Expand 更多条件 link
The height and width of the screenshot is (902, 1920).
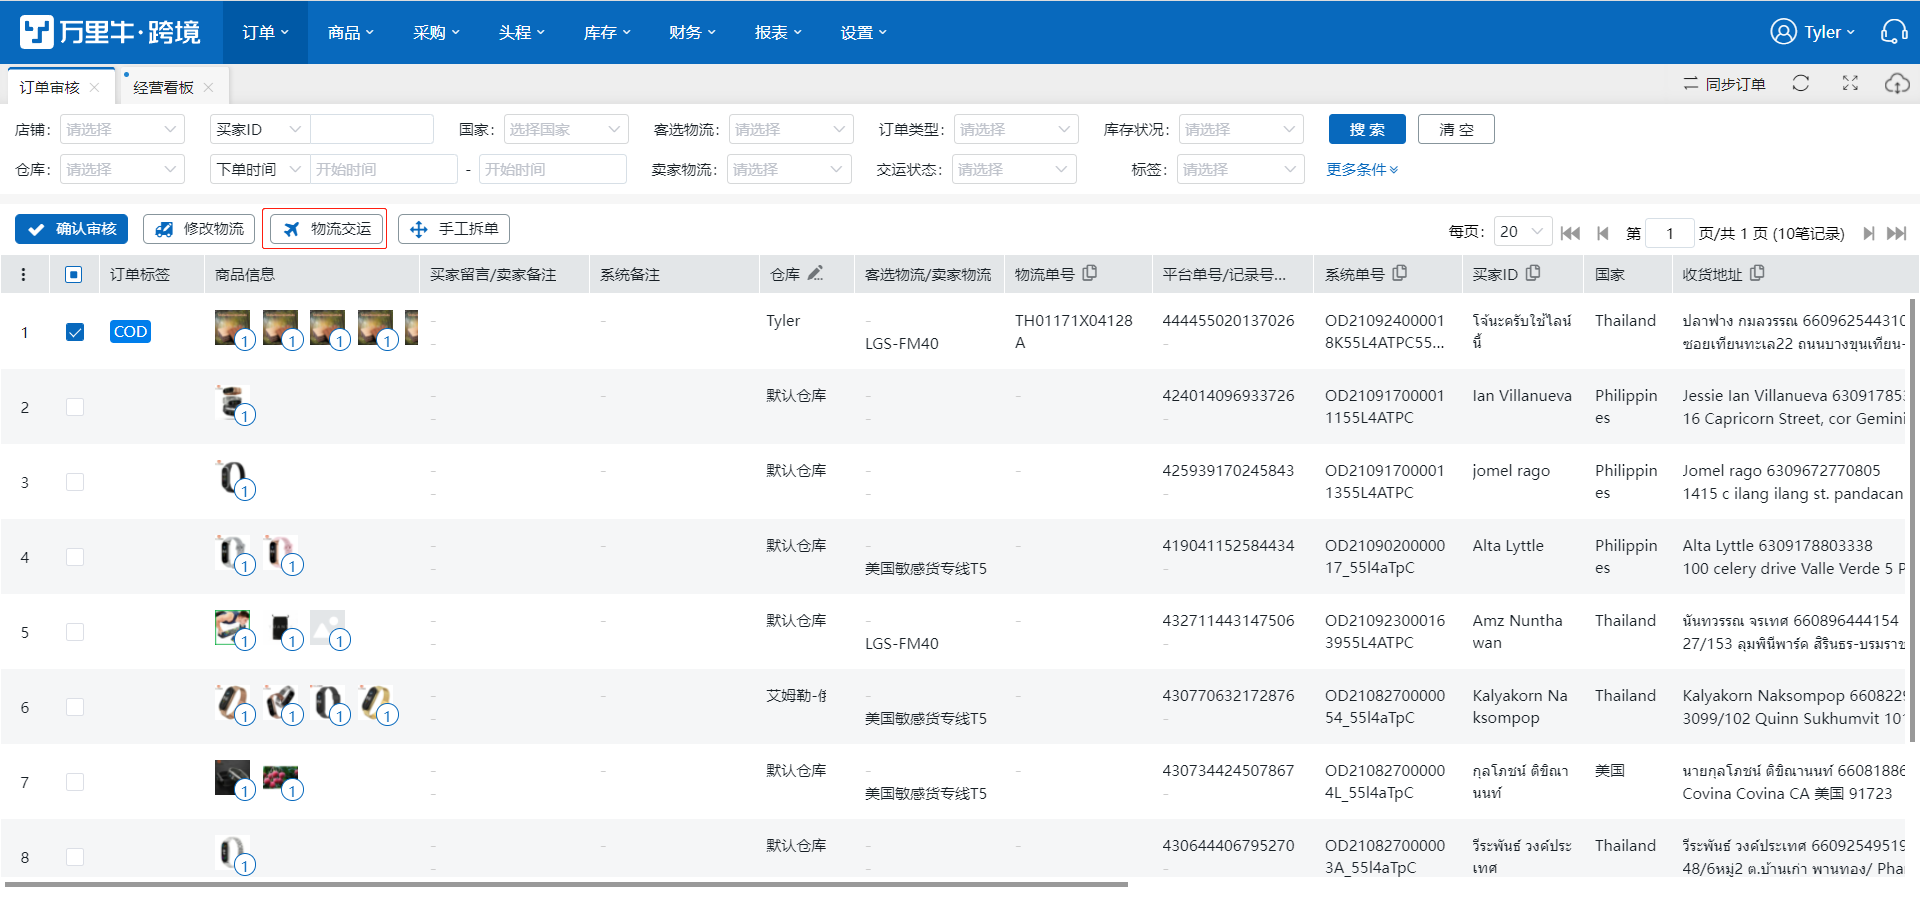click(1362, 169)
